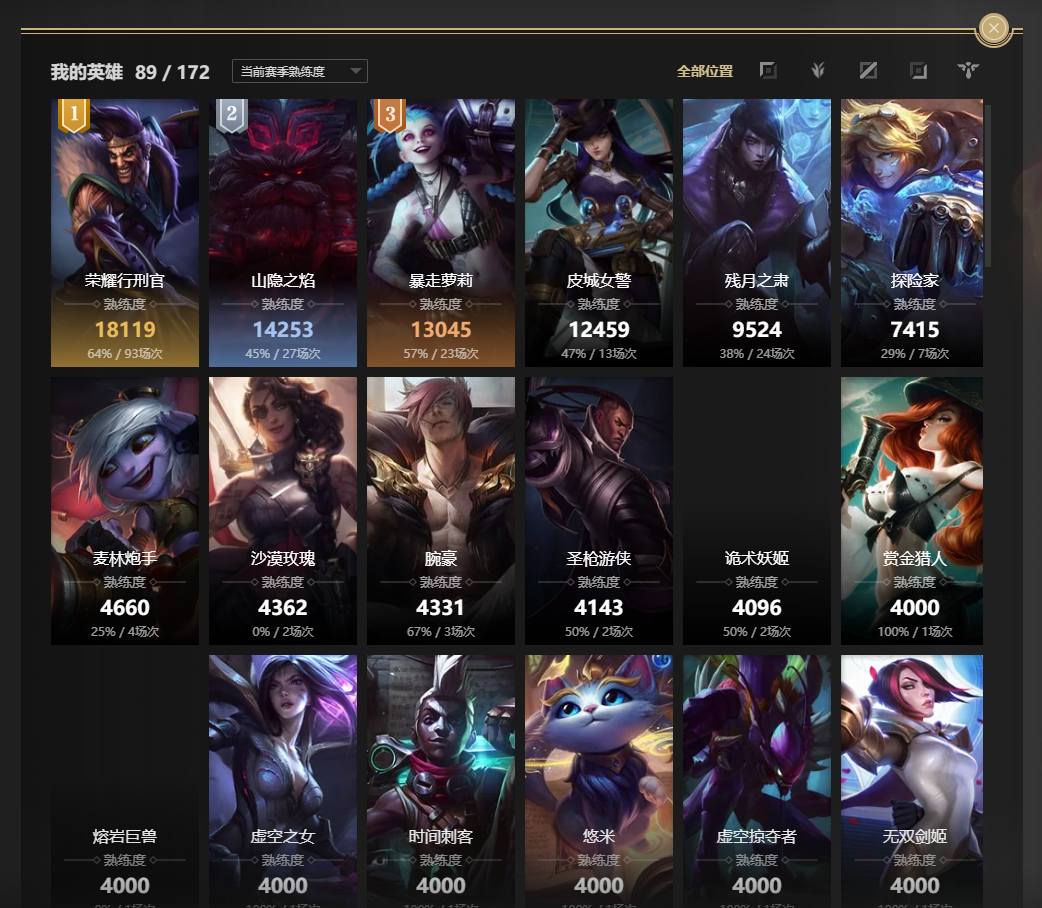
Task: Filter champions by Top lane icon
Action: 768,70
